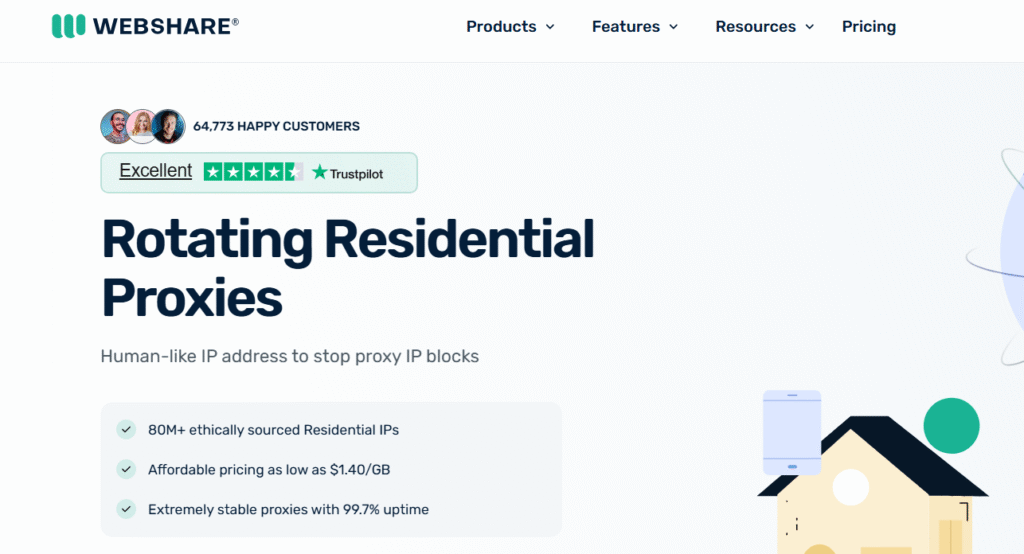Screen dimensions: 1024x554
Task: Expand the Resources dropdown chevron
Action: point(810,27)
